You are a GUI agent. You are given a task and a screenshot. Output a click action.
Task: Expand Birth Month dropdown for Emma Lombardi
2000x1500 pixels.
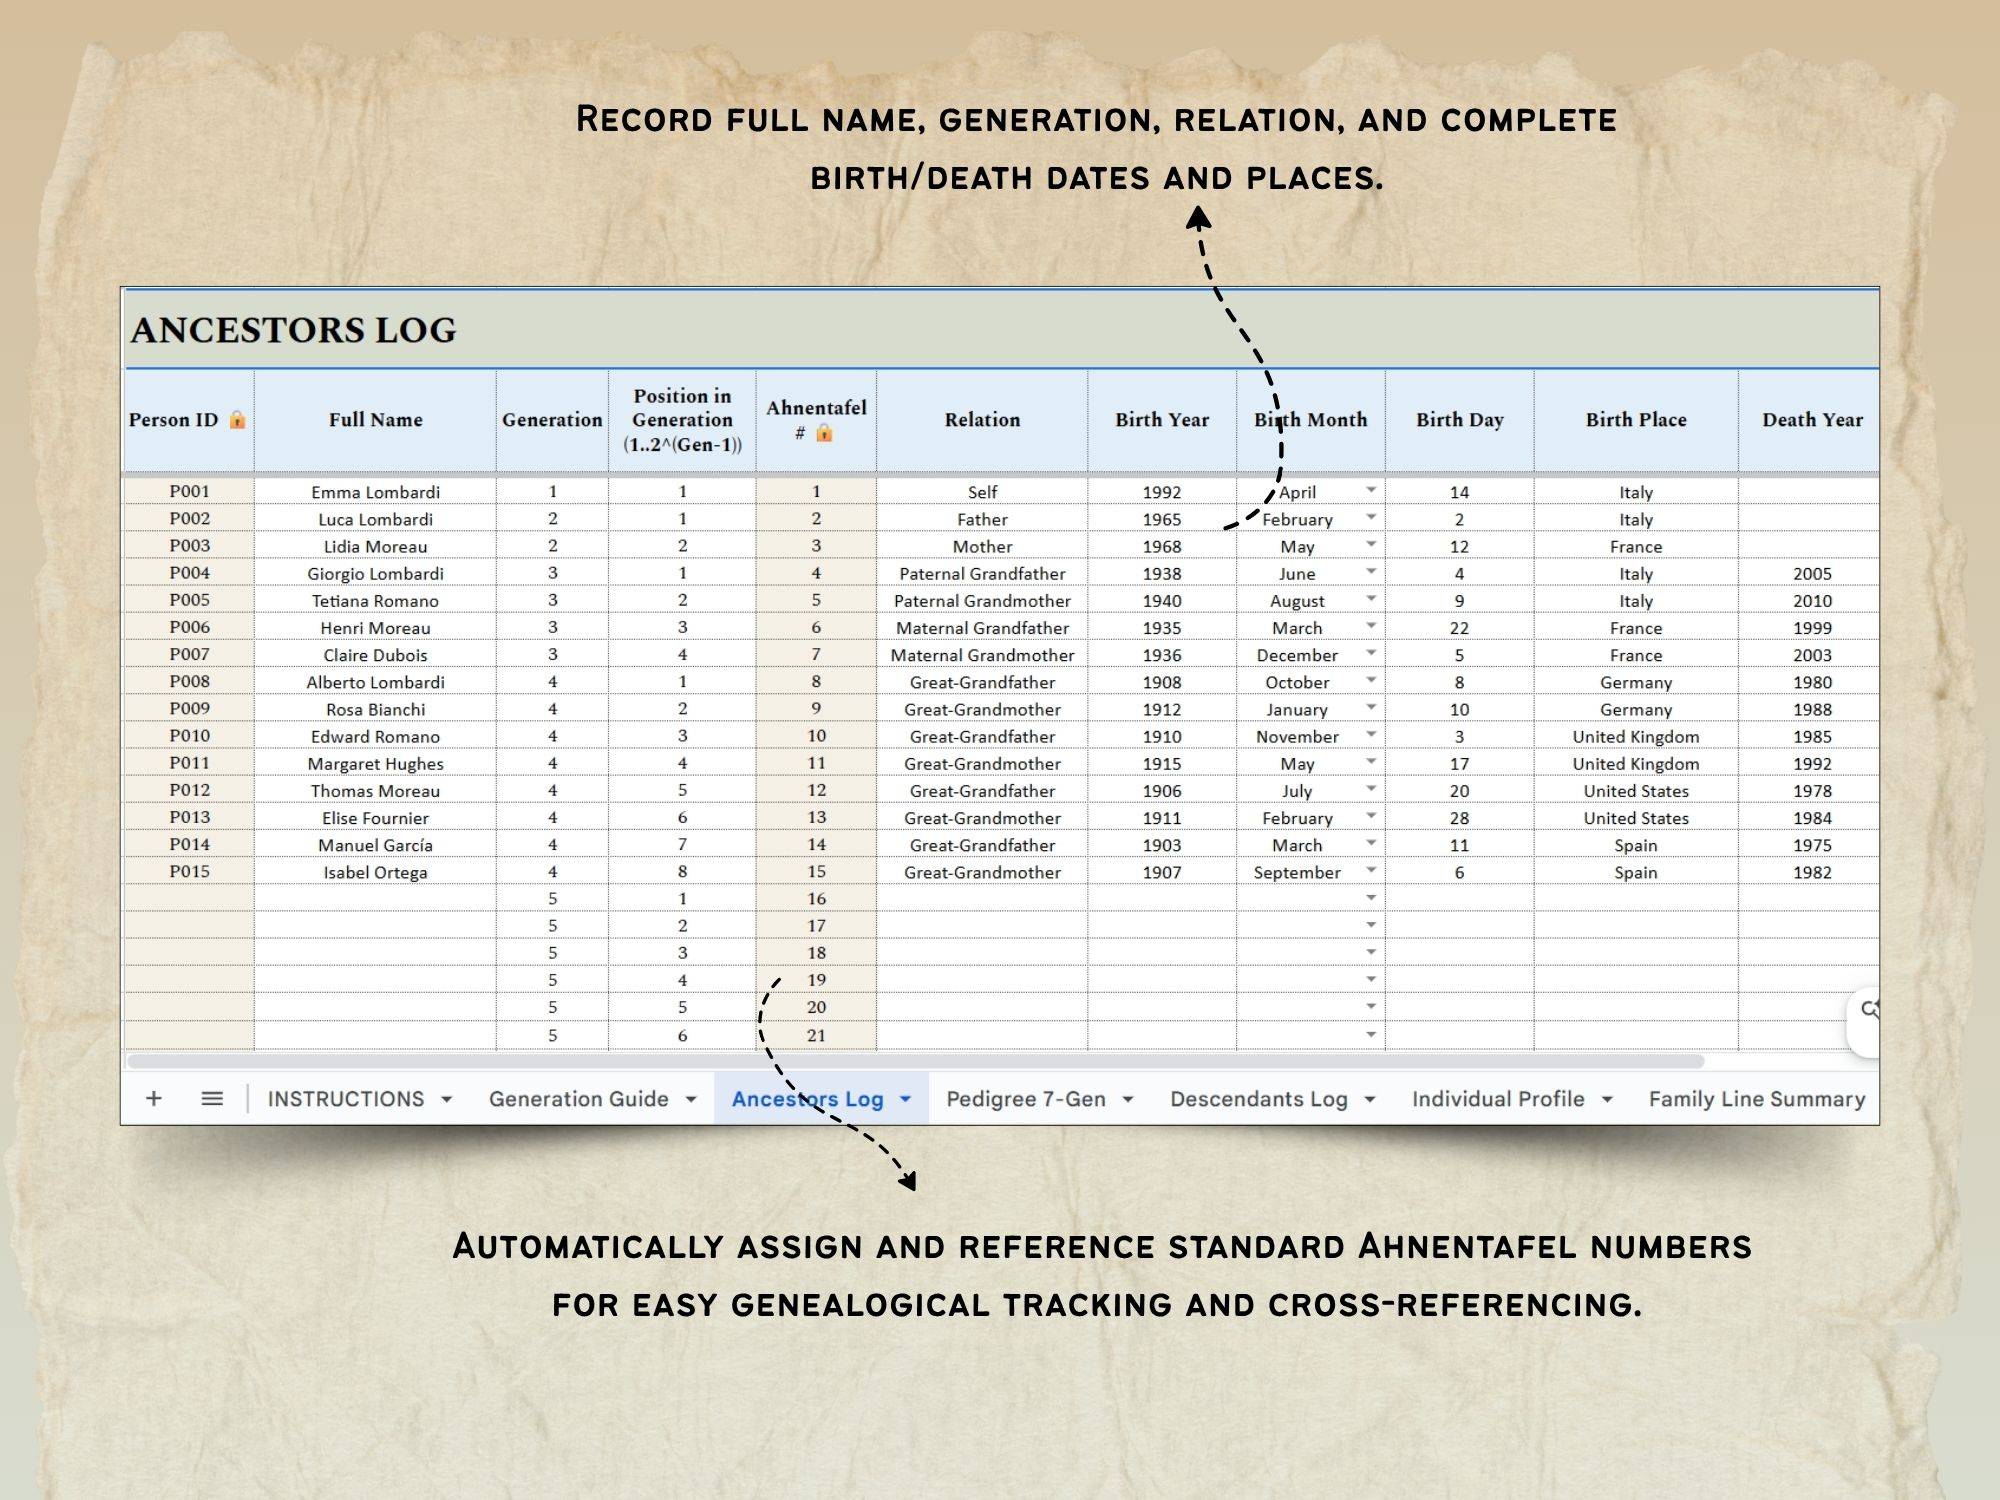click(1371, 490)
